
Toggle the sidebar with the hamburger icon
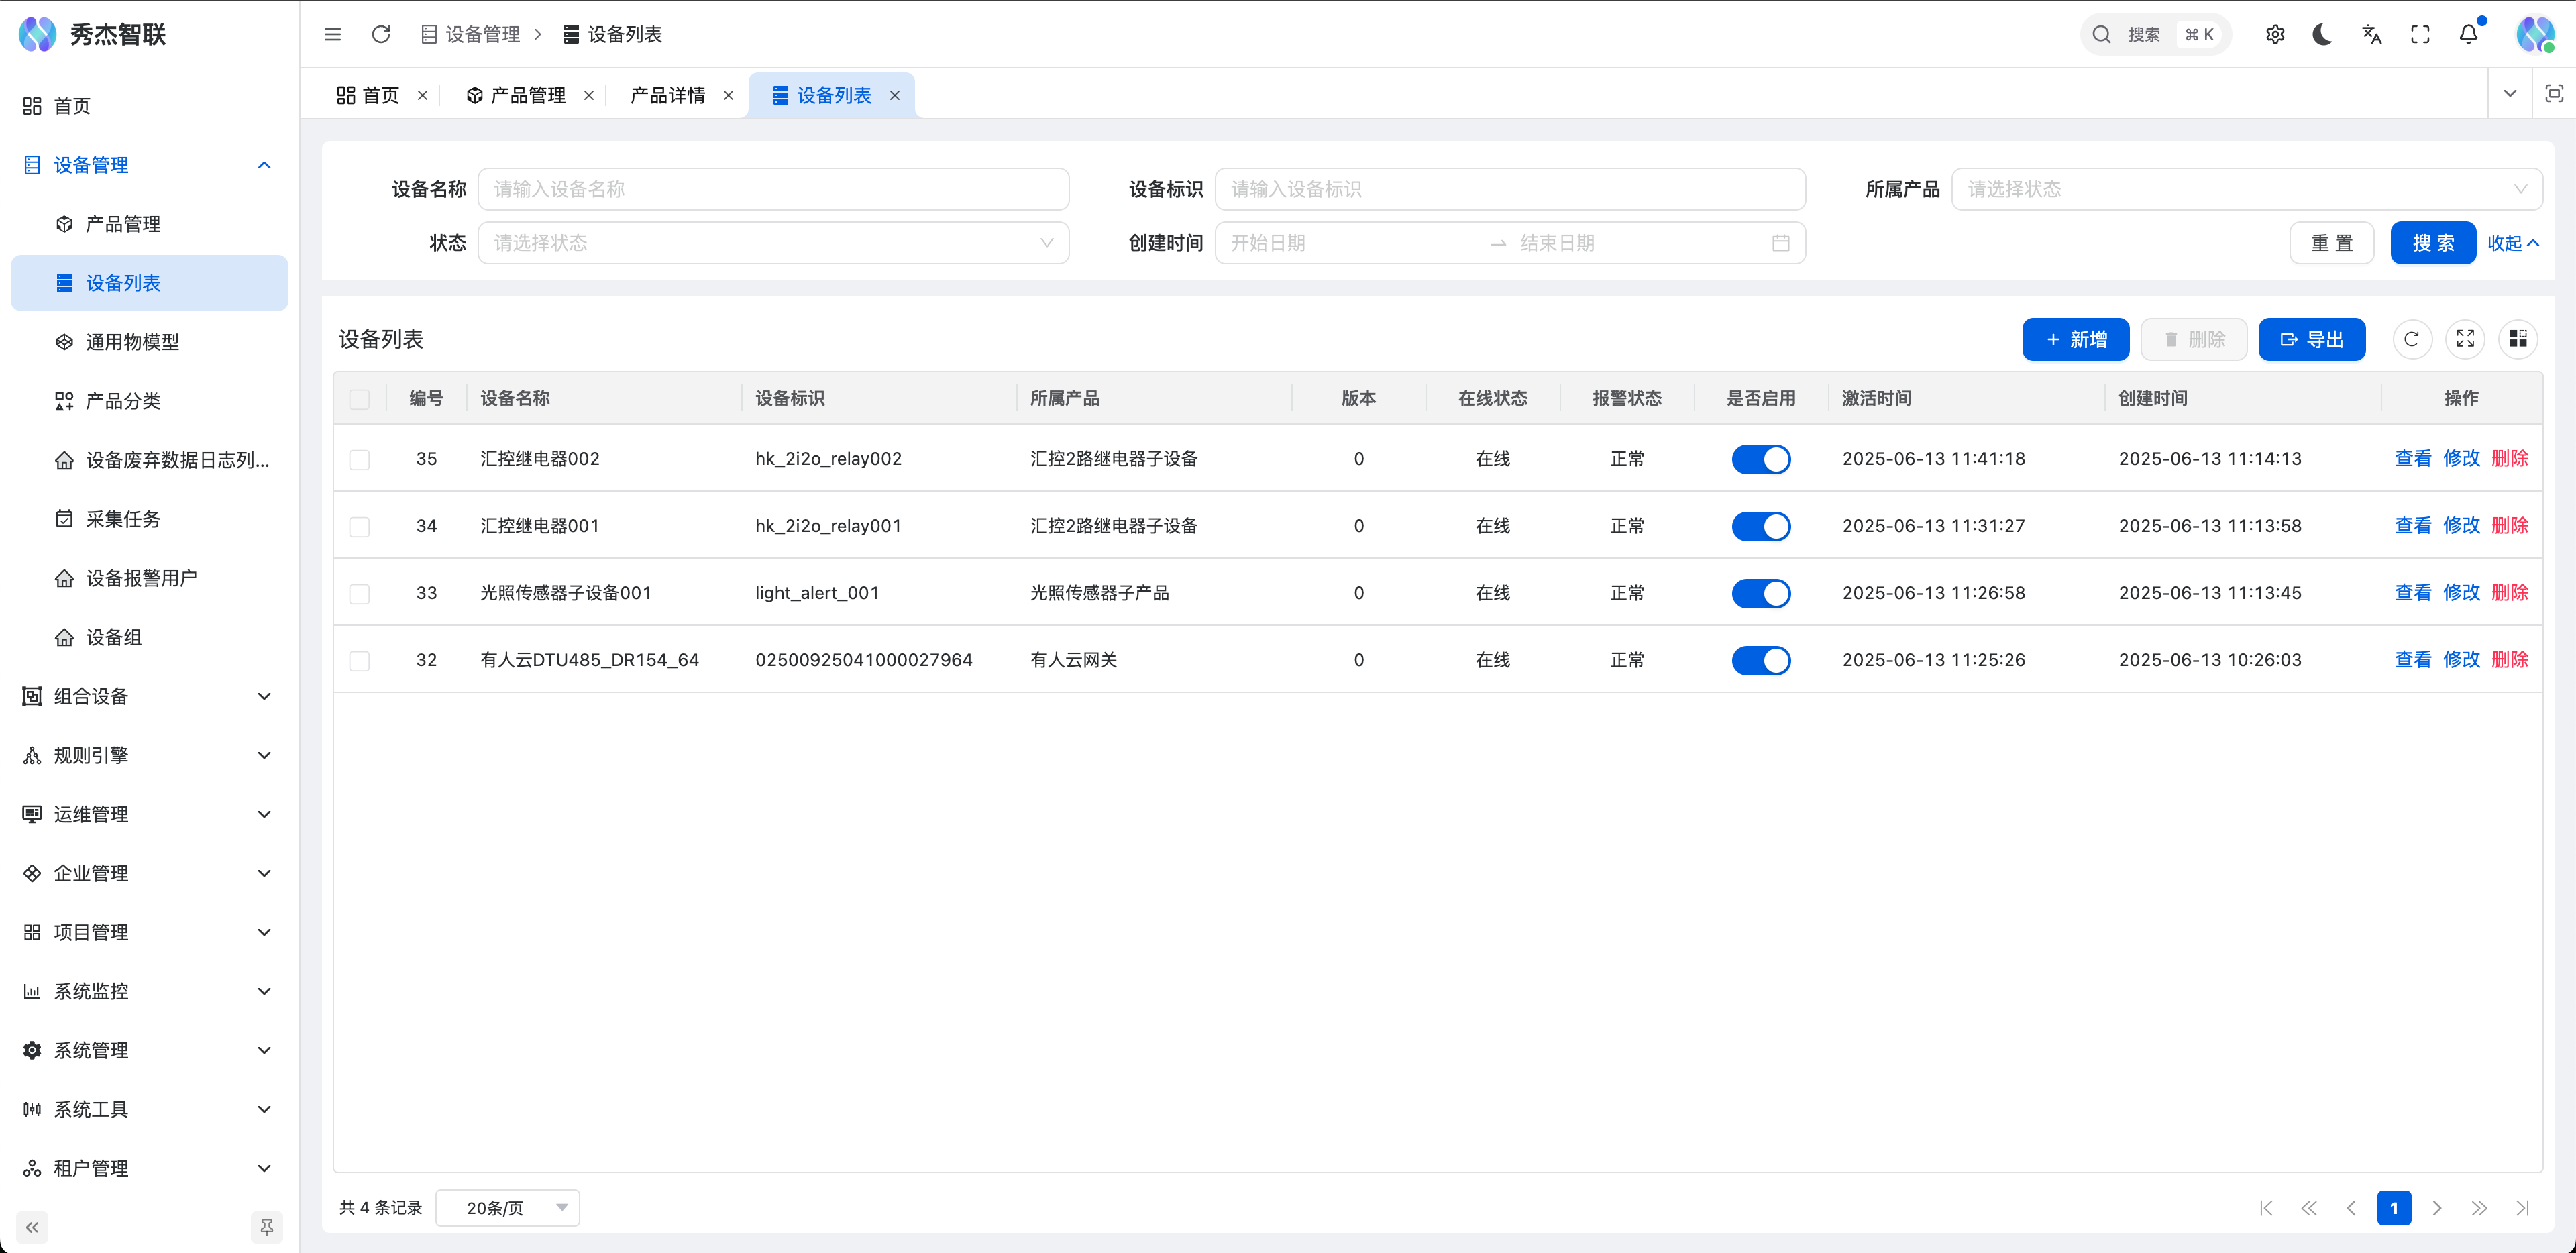coord(333,33)
